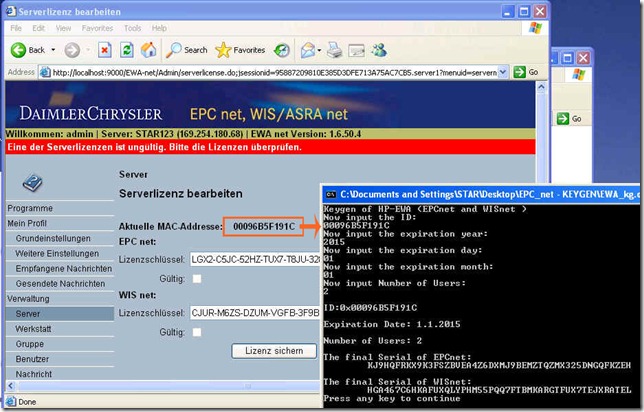Viewport: 644px width, 412px height.
Task: Open Gesendete Nachrichten sidebar link
Action: point(60,284)
